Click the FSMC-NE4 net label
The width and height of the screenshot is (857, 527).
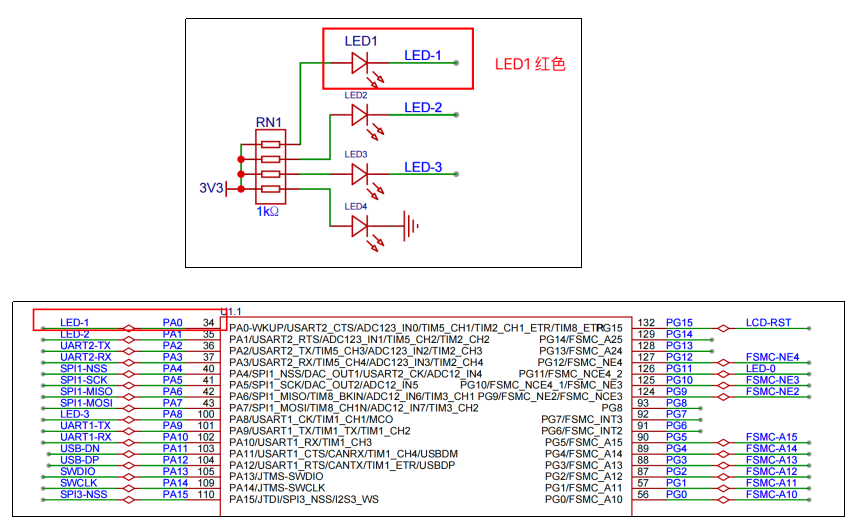pyautogui.click(x=772, y=357)
